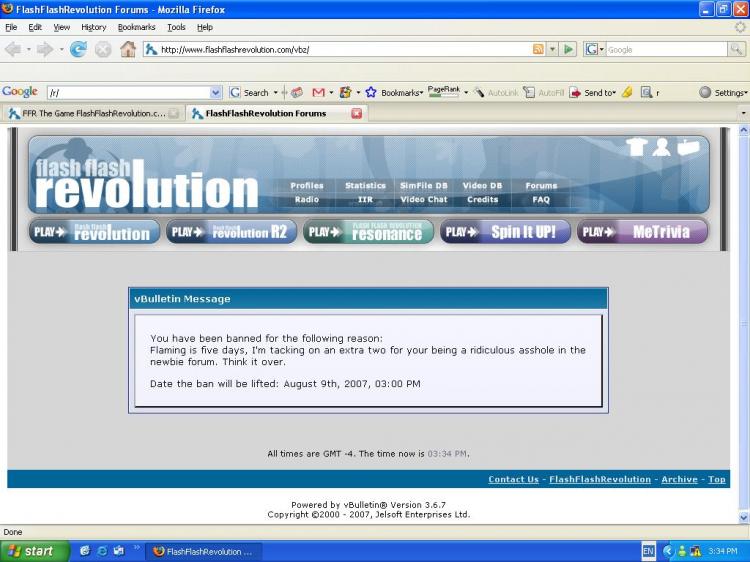Open Gmail icon in Google toolbar
The height and width of the screenshot is (562, 750).
(x=318, y=92)
